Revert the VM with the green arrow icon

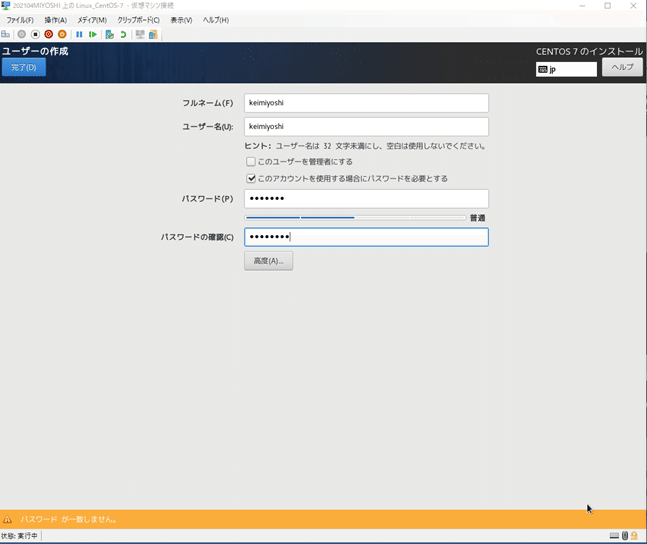pyautogui.click(x=123, y=34)
